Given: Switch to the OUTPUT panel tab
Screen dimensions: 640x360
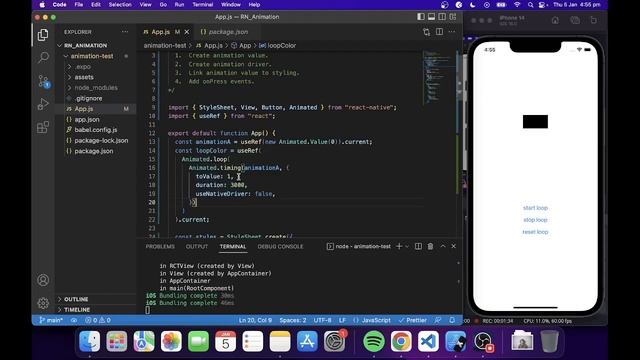Looking at the screenshot, I should coord(197,247).
